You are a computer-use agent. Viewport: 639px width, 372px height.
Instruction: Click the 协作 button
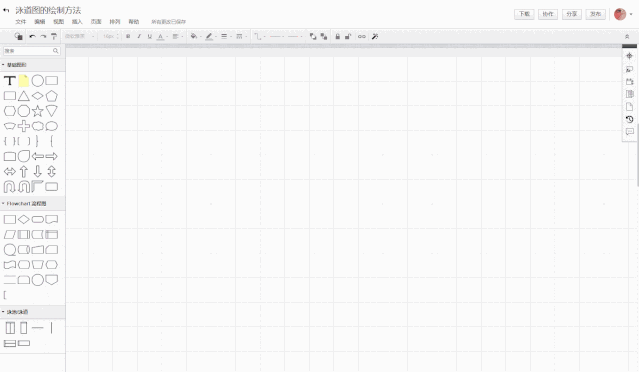(x=548, y=14)
